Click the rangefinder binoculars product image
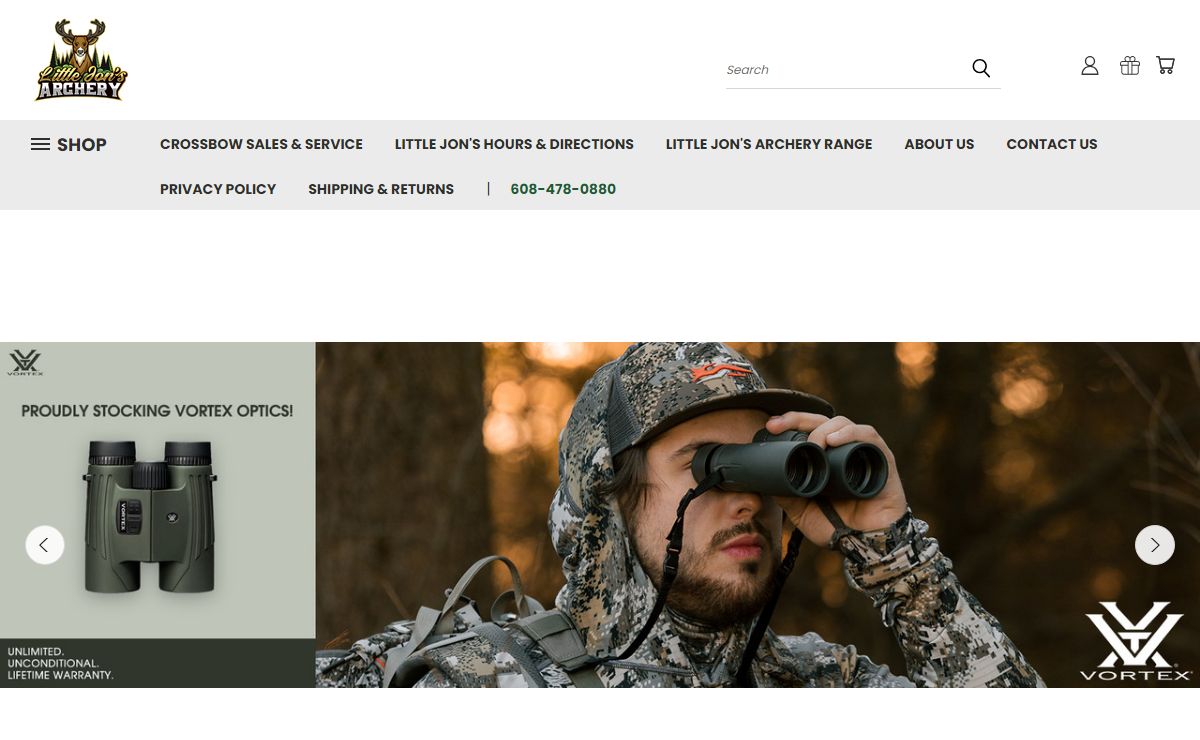Viewport: 1200px width, 740px height. (x=150, y=517)
